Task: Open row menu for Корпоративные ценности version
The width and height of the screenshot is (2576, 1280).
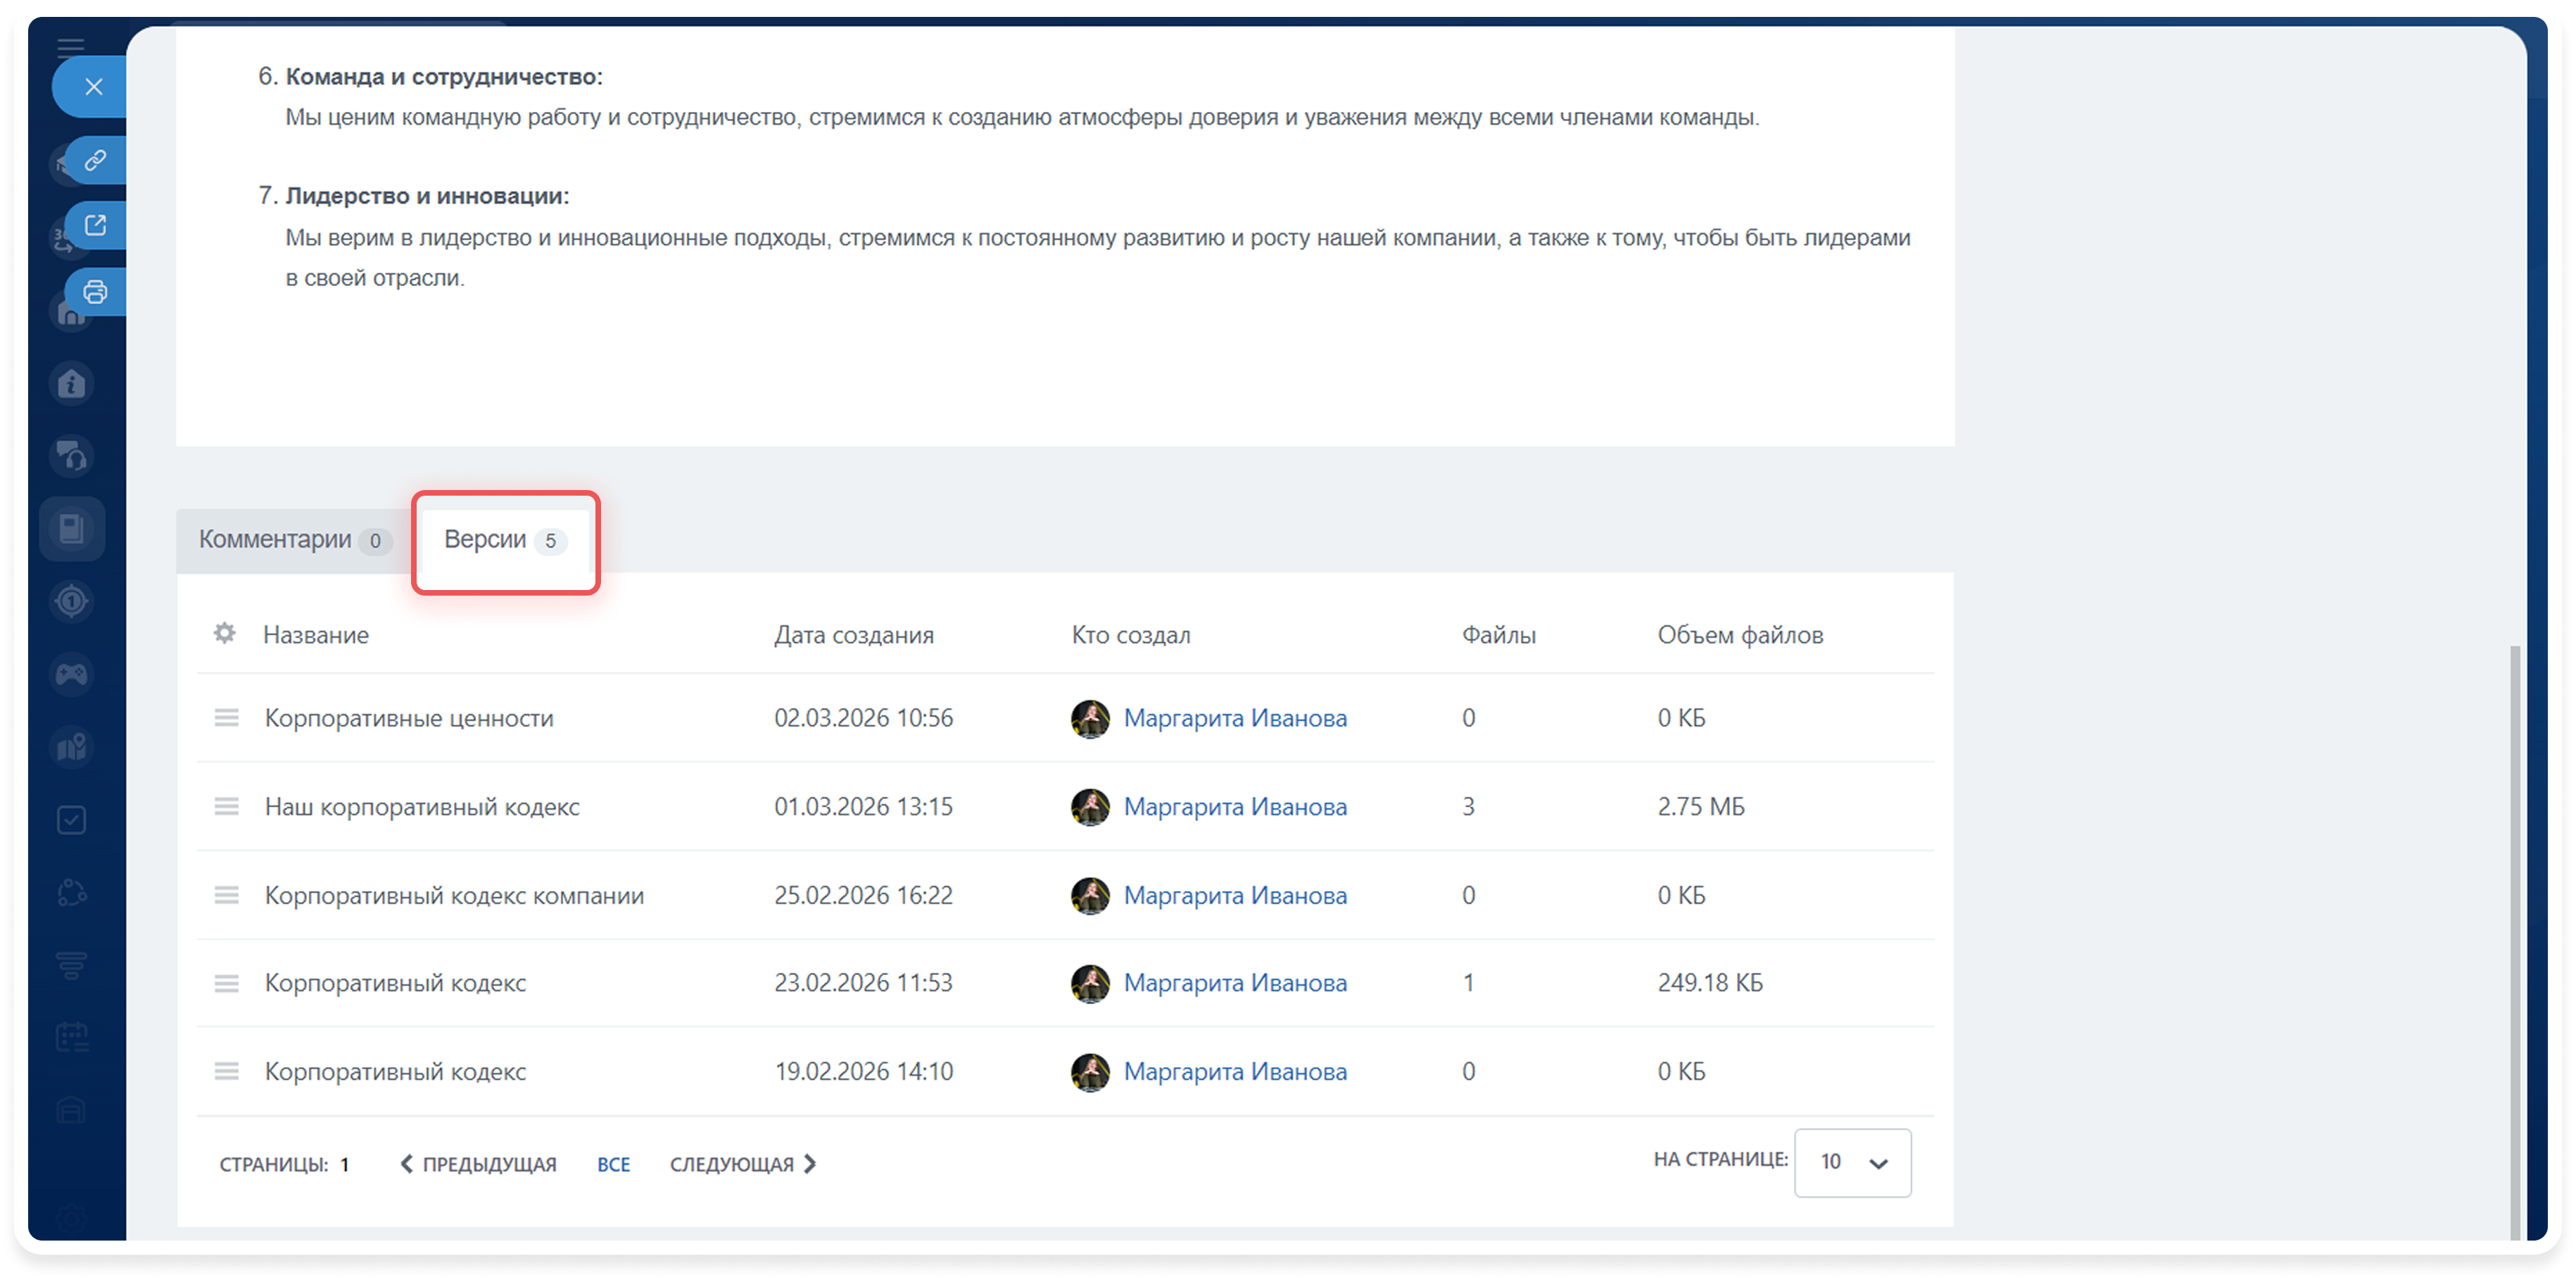Action: click(227, 718)
